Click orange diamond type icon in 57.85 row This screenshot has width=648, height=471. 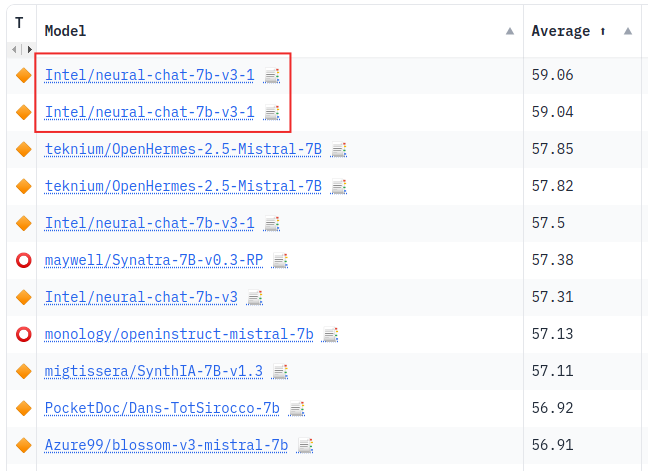point(24,149)
